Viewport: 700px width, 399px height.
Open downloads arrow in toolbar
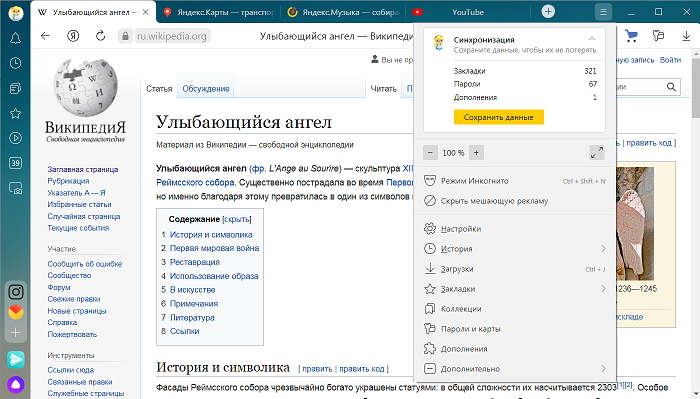pos(686,36)
